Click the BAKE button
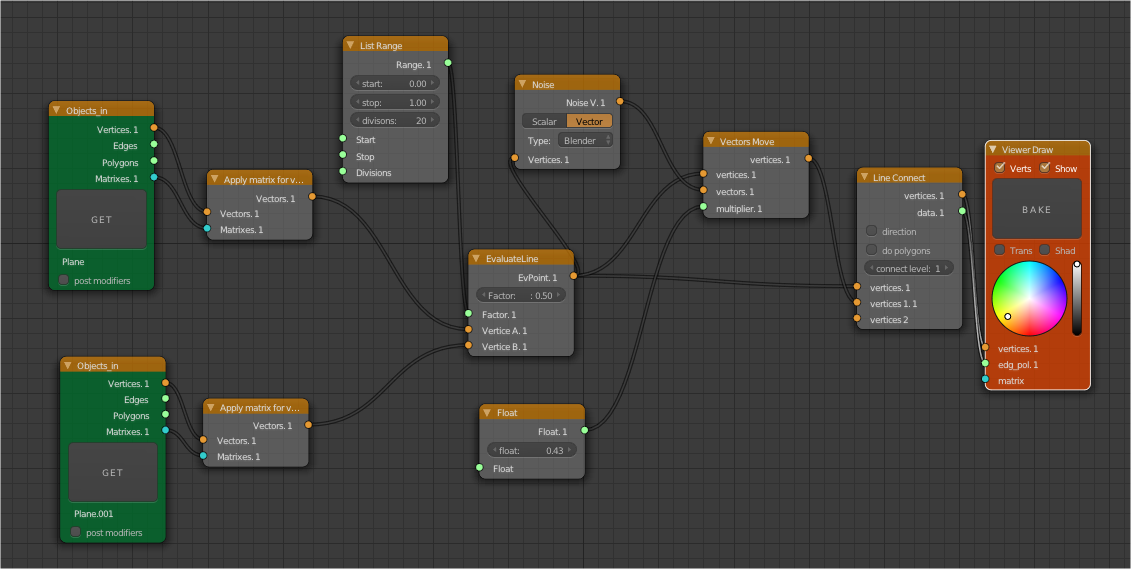1131x569 pixels. pos(1037,209)
